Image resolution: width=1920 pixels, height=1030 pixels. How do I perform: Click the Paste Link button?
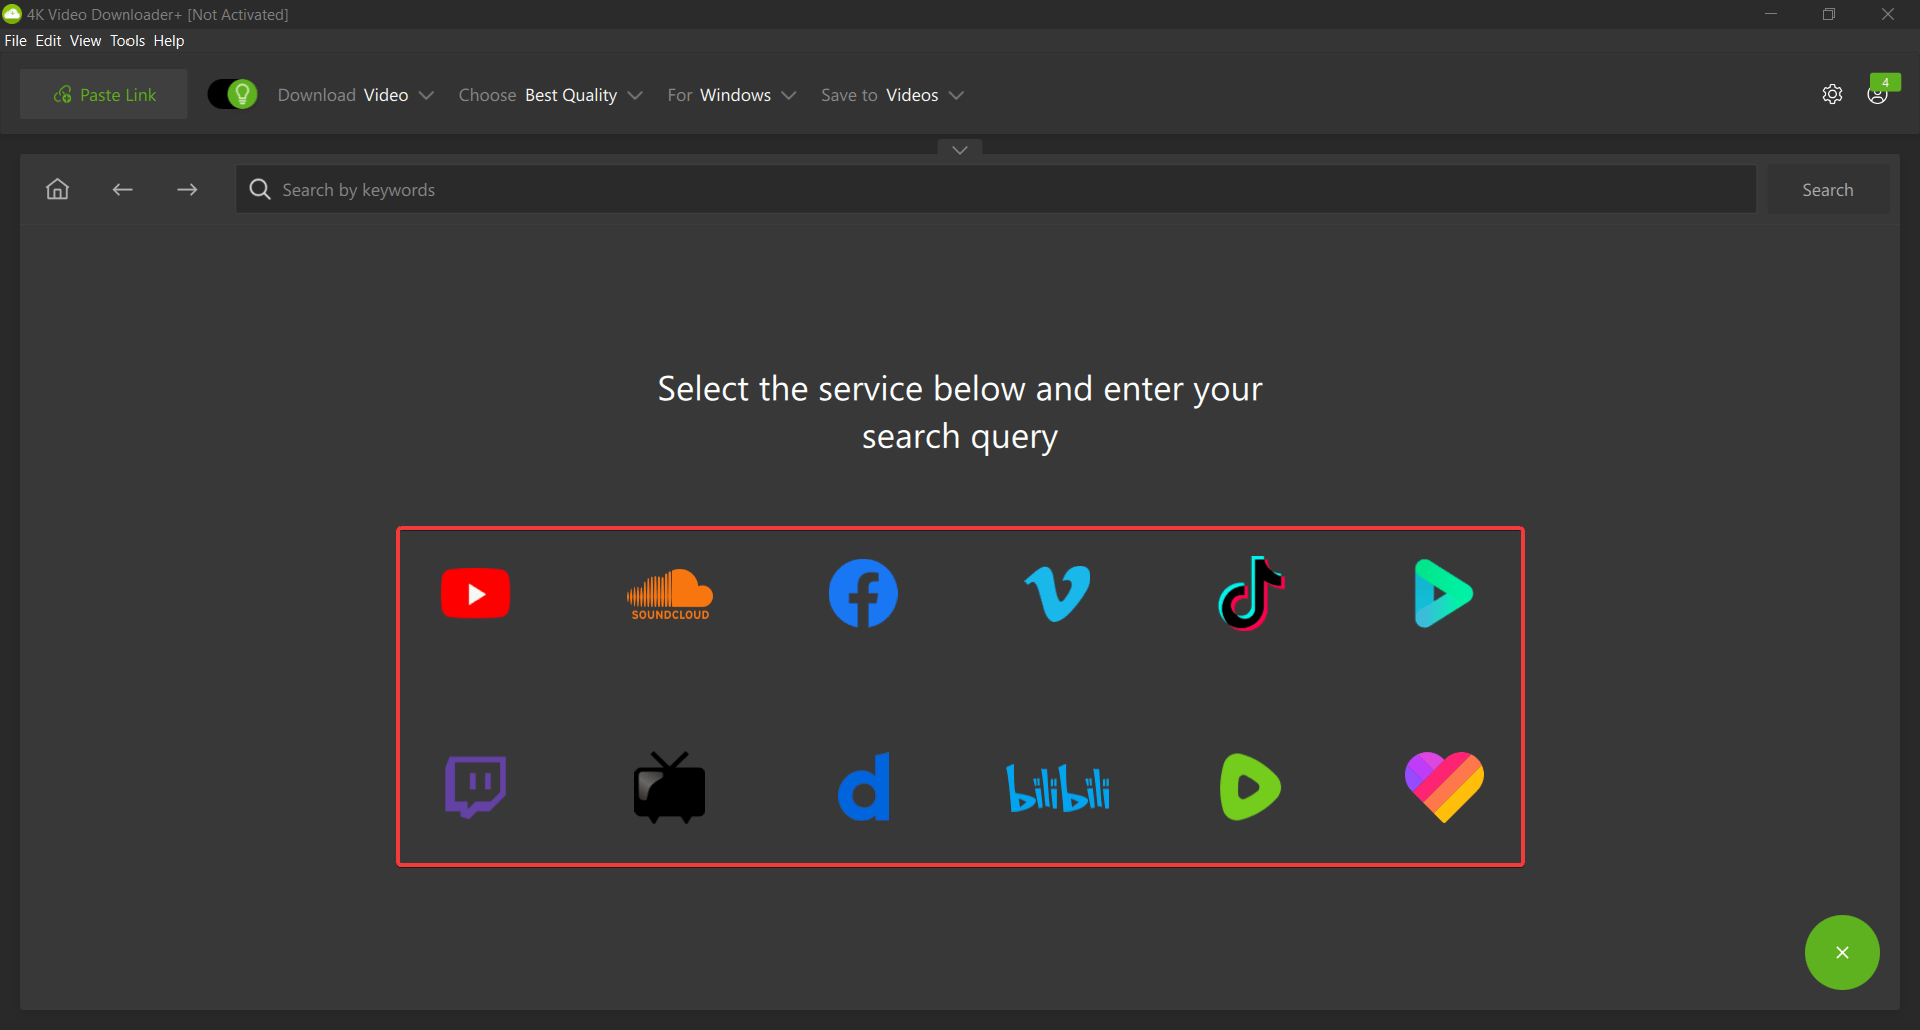click(x=103, y=93)
